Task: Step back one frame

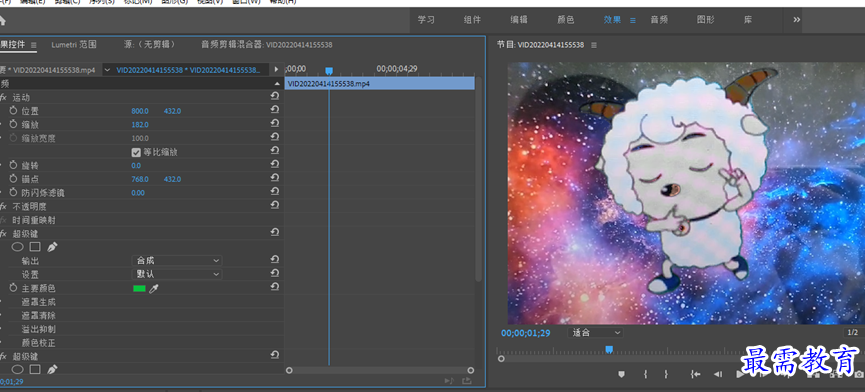Action: 718,374
